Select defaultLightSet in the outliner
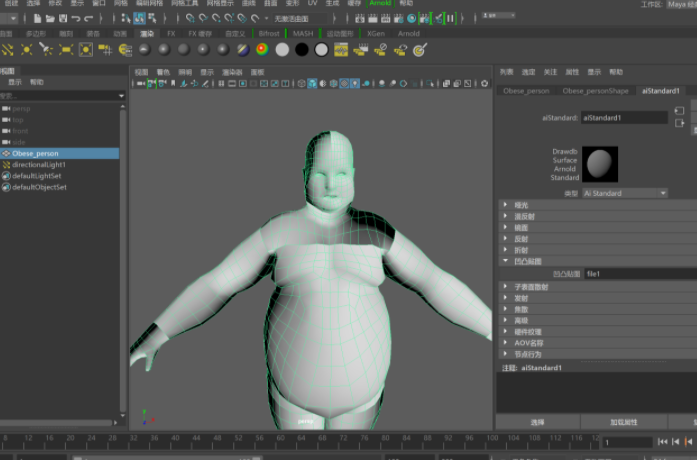 [38, 176]
